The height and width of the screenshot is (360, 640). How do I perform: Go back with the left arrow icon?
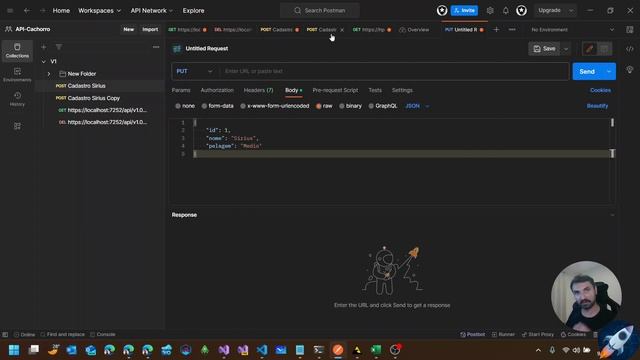(x=27, y=11)
